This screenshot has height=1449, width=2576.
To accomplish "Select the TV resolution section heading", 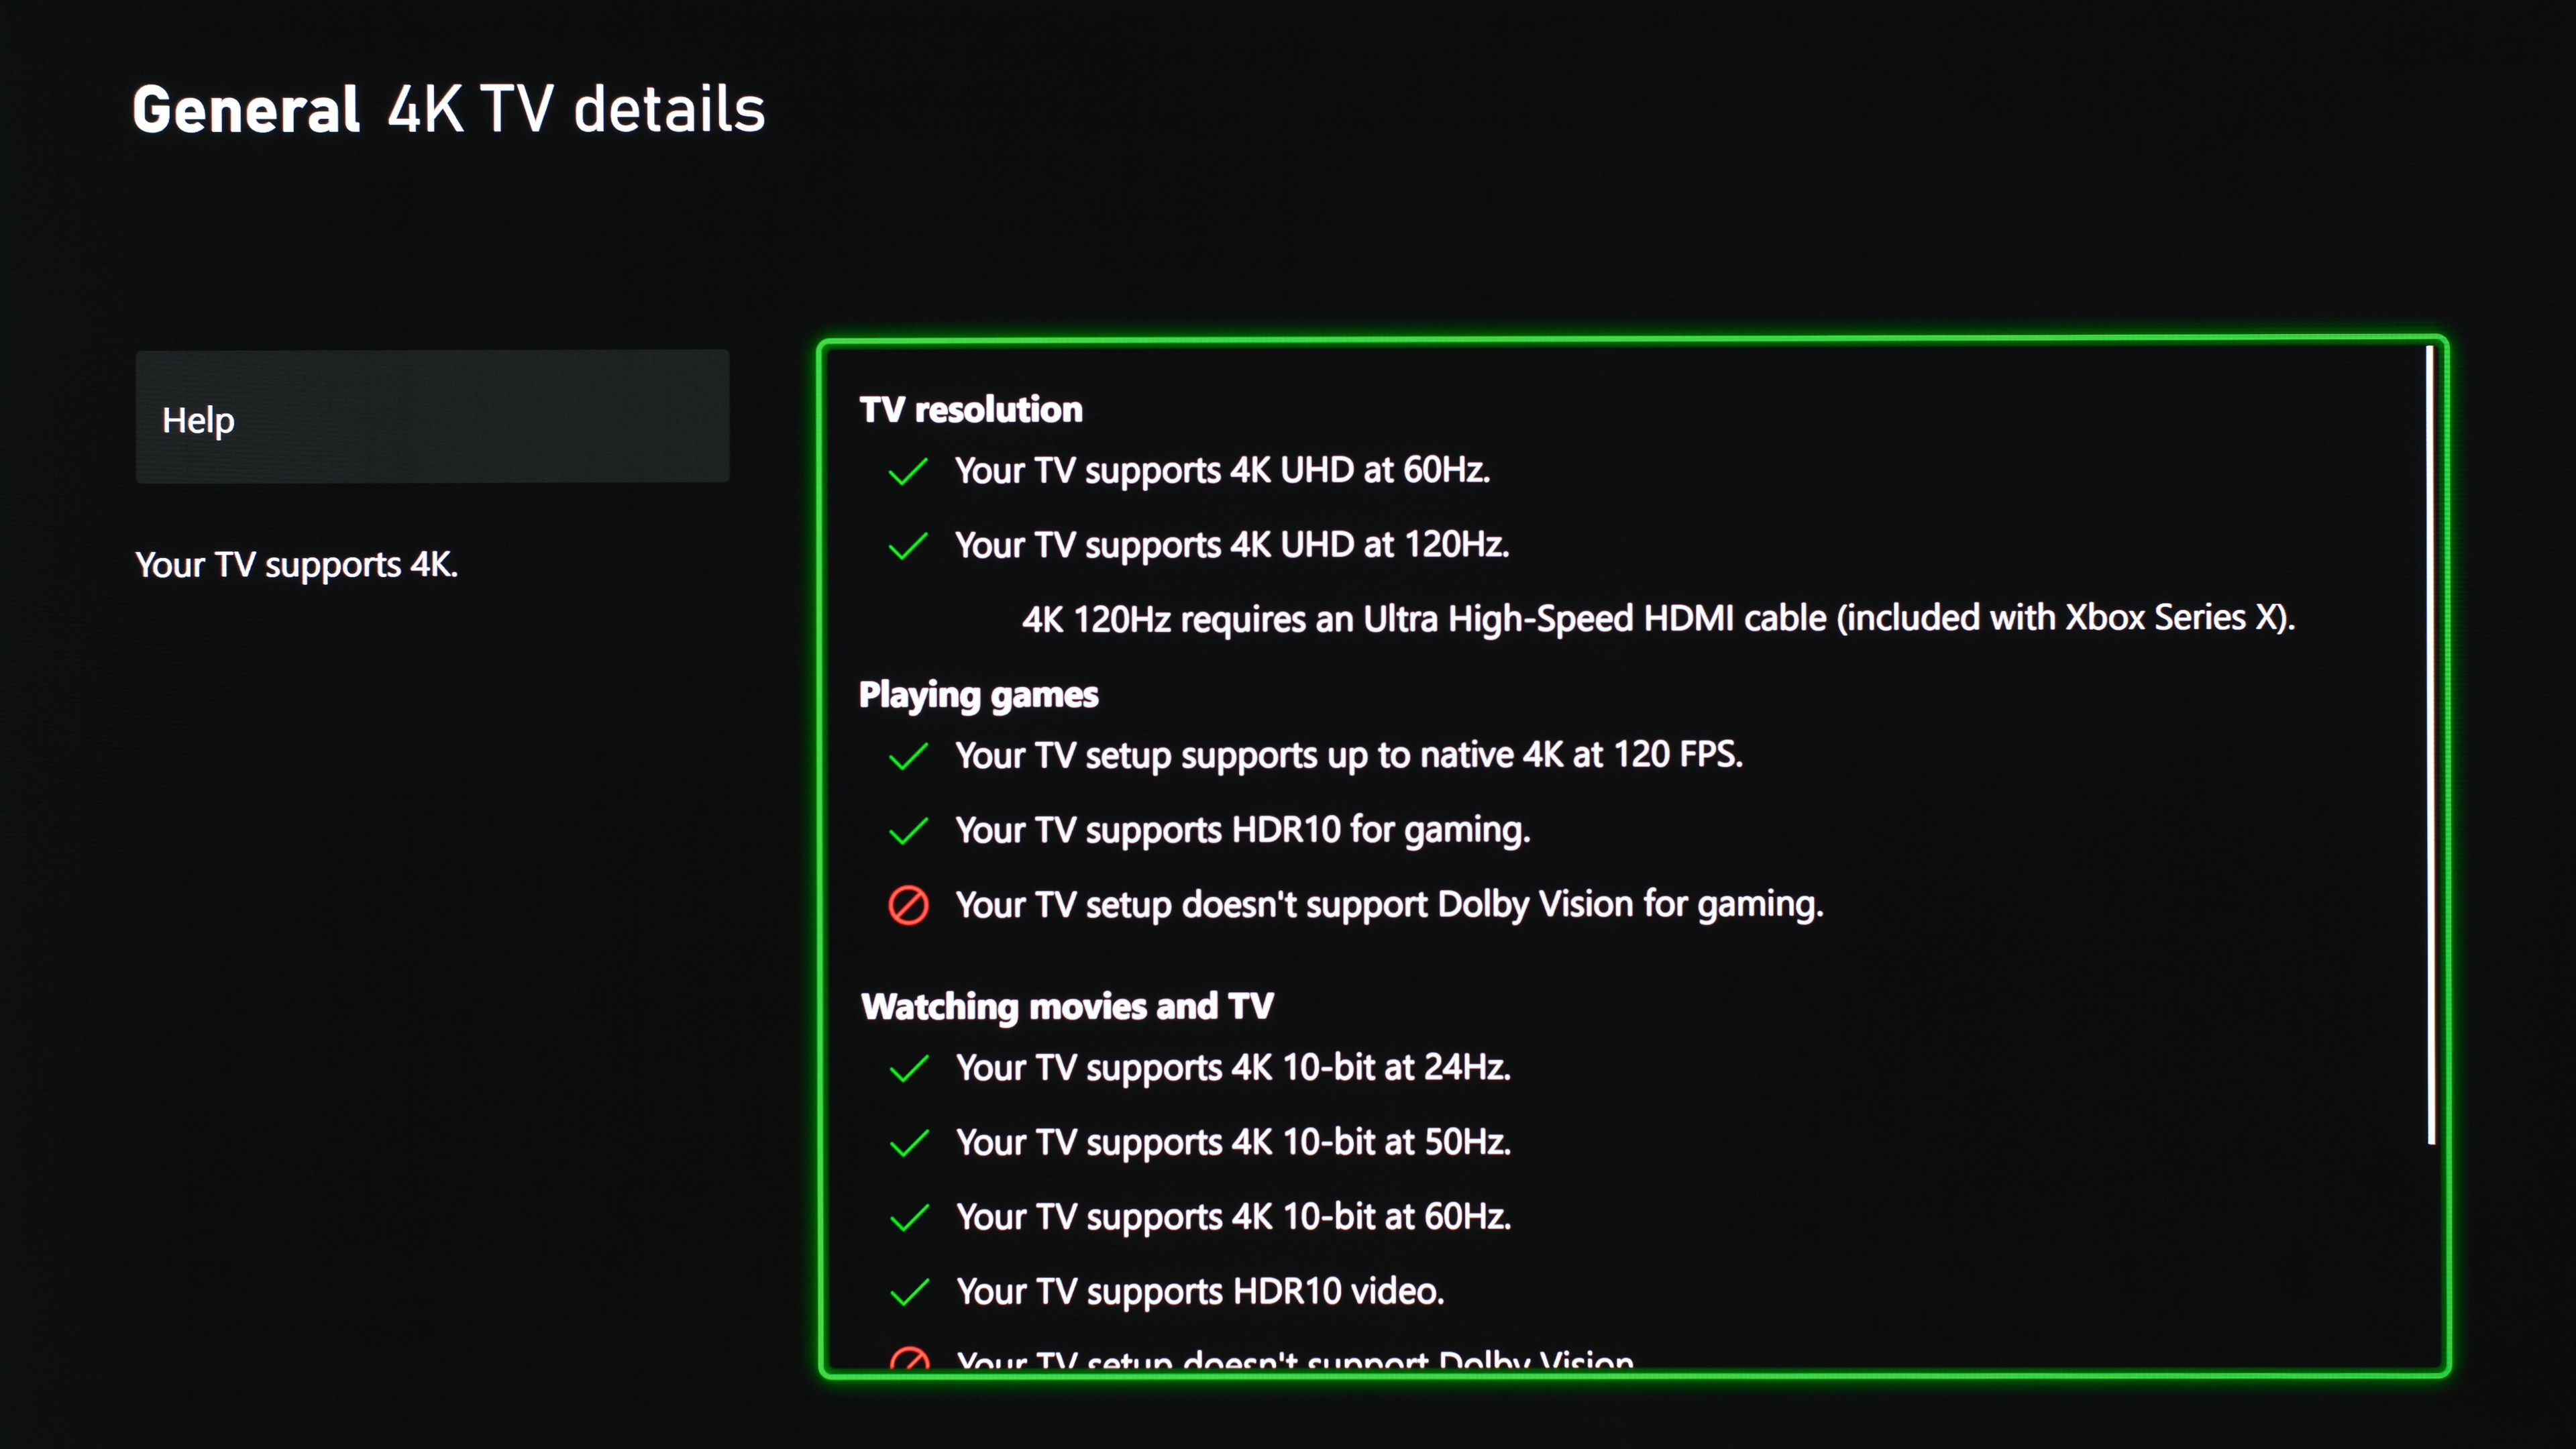I will coord(970,409).
